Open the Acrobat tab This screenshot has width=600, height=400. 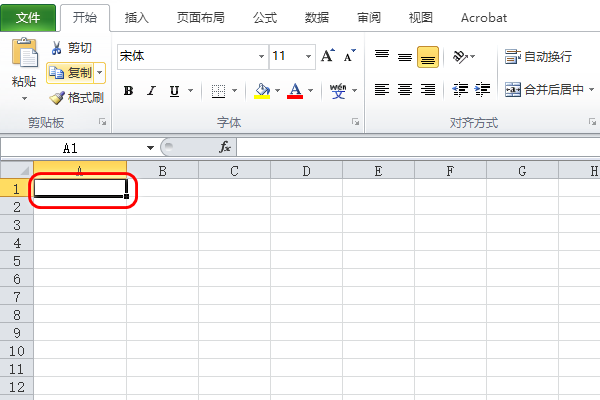tap(484, 18)
